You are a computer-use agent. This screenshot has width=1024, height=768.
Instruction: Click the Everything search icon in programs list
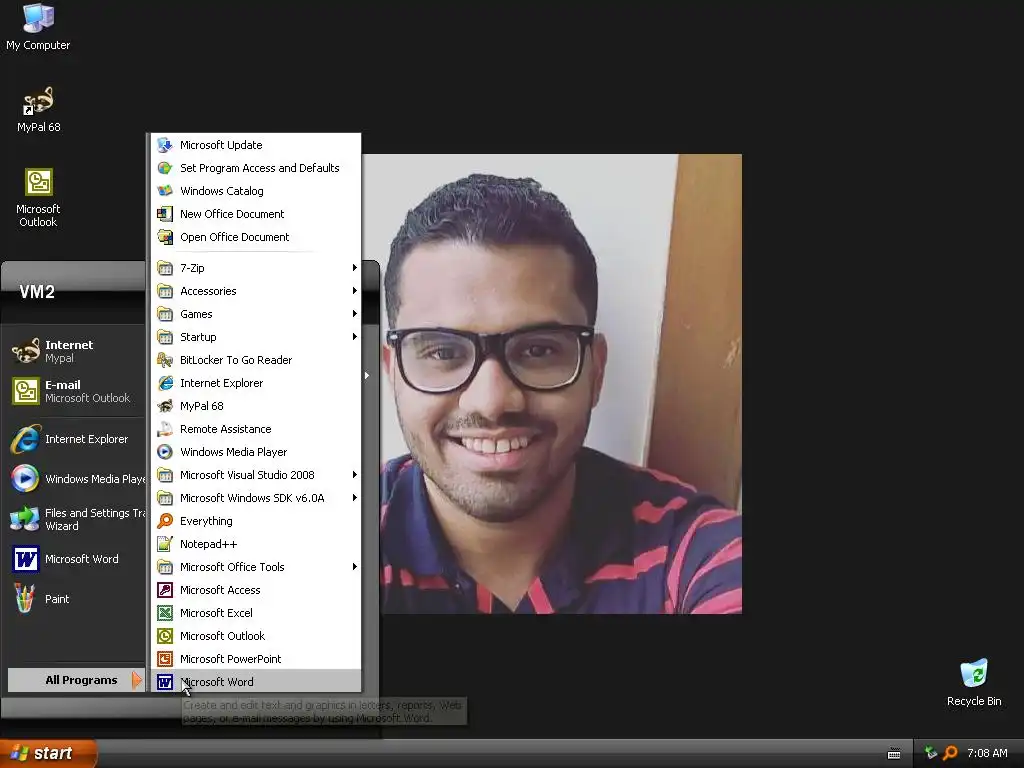tap(165, 520)
